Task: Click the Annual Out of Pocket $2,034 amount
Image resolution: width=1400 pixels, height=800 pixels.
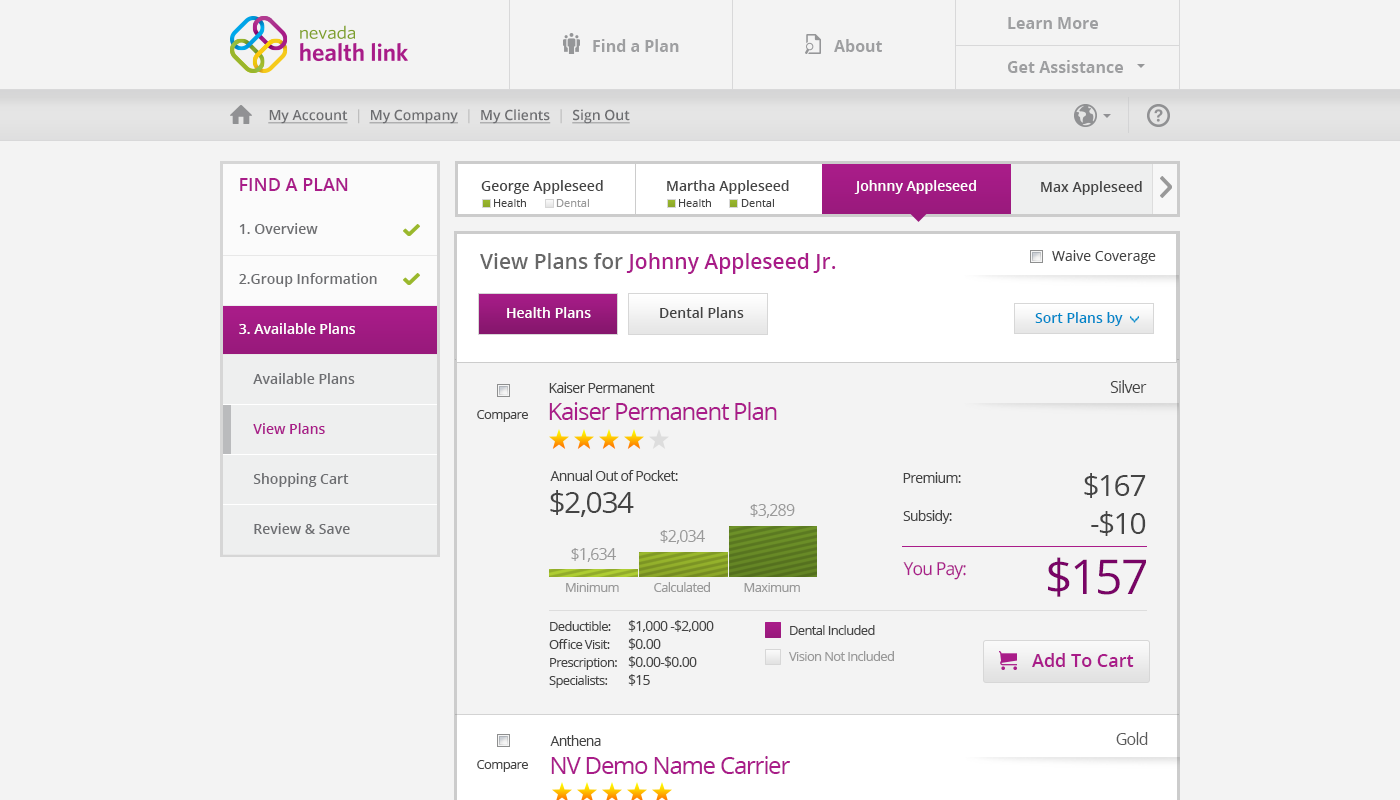Action: pos(591,502)
